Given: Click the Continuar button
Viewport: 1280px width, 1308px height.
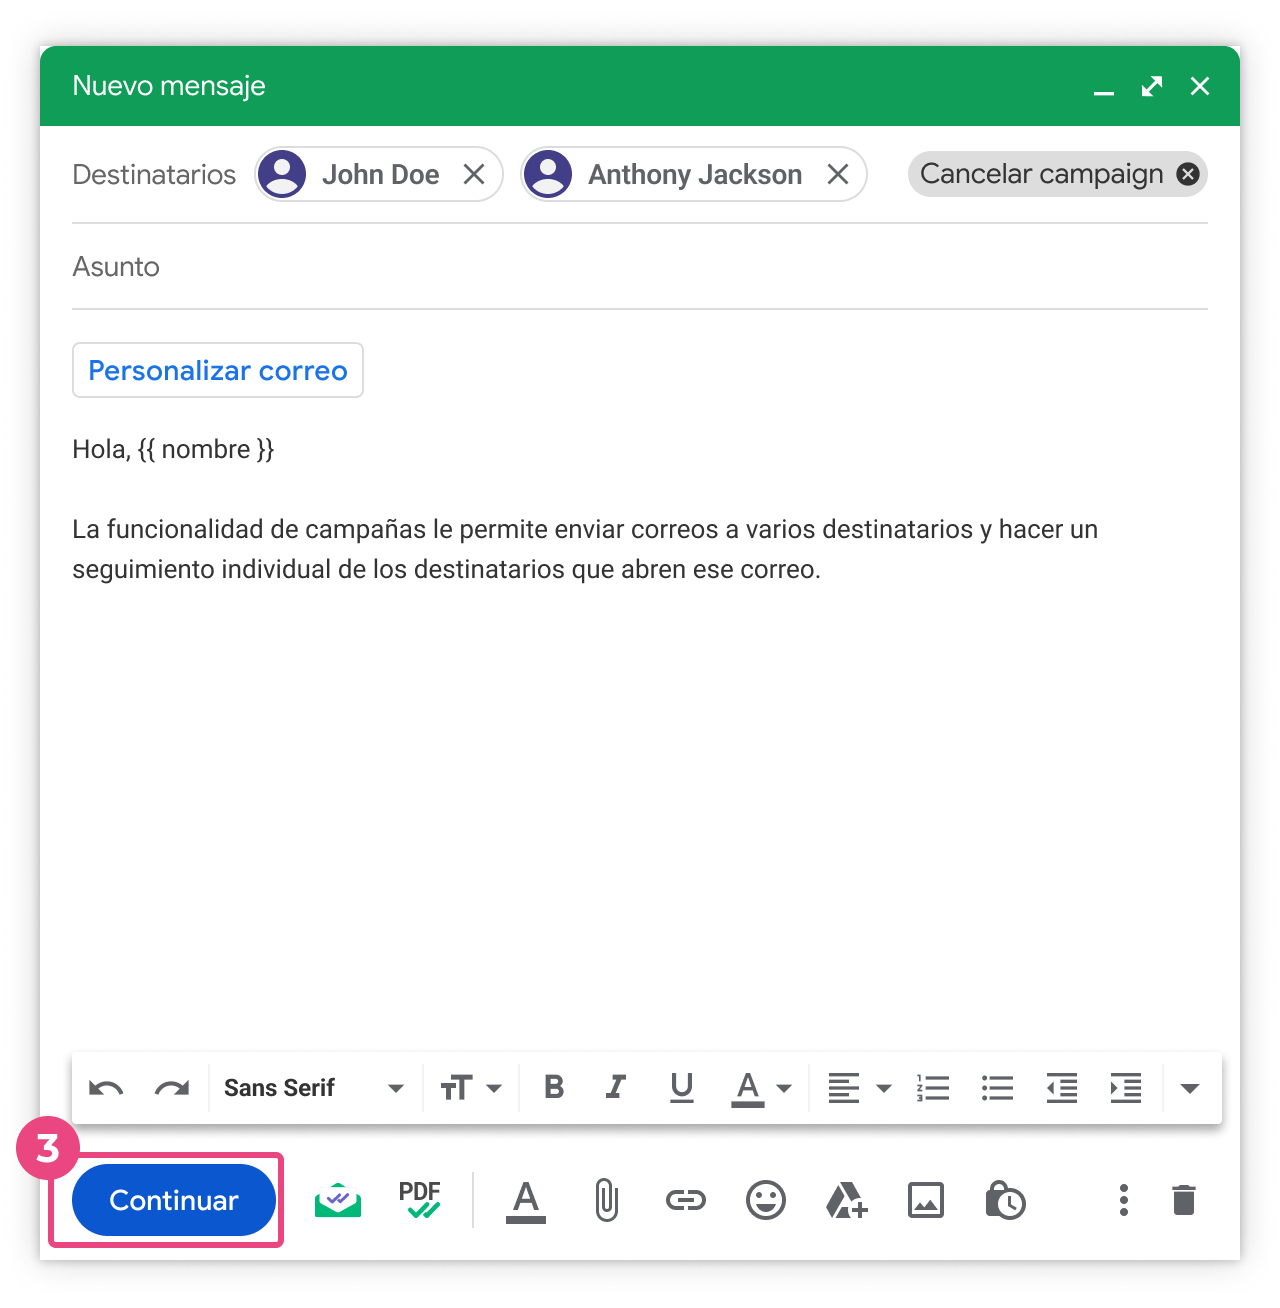Looking at the screenshot, I should (x=174, y=1200).
